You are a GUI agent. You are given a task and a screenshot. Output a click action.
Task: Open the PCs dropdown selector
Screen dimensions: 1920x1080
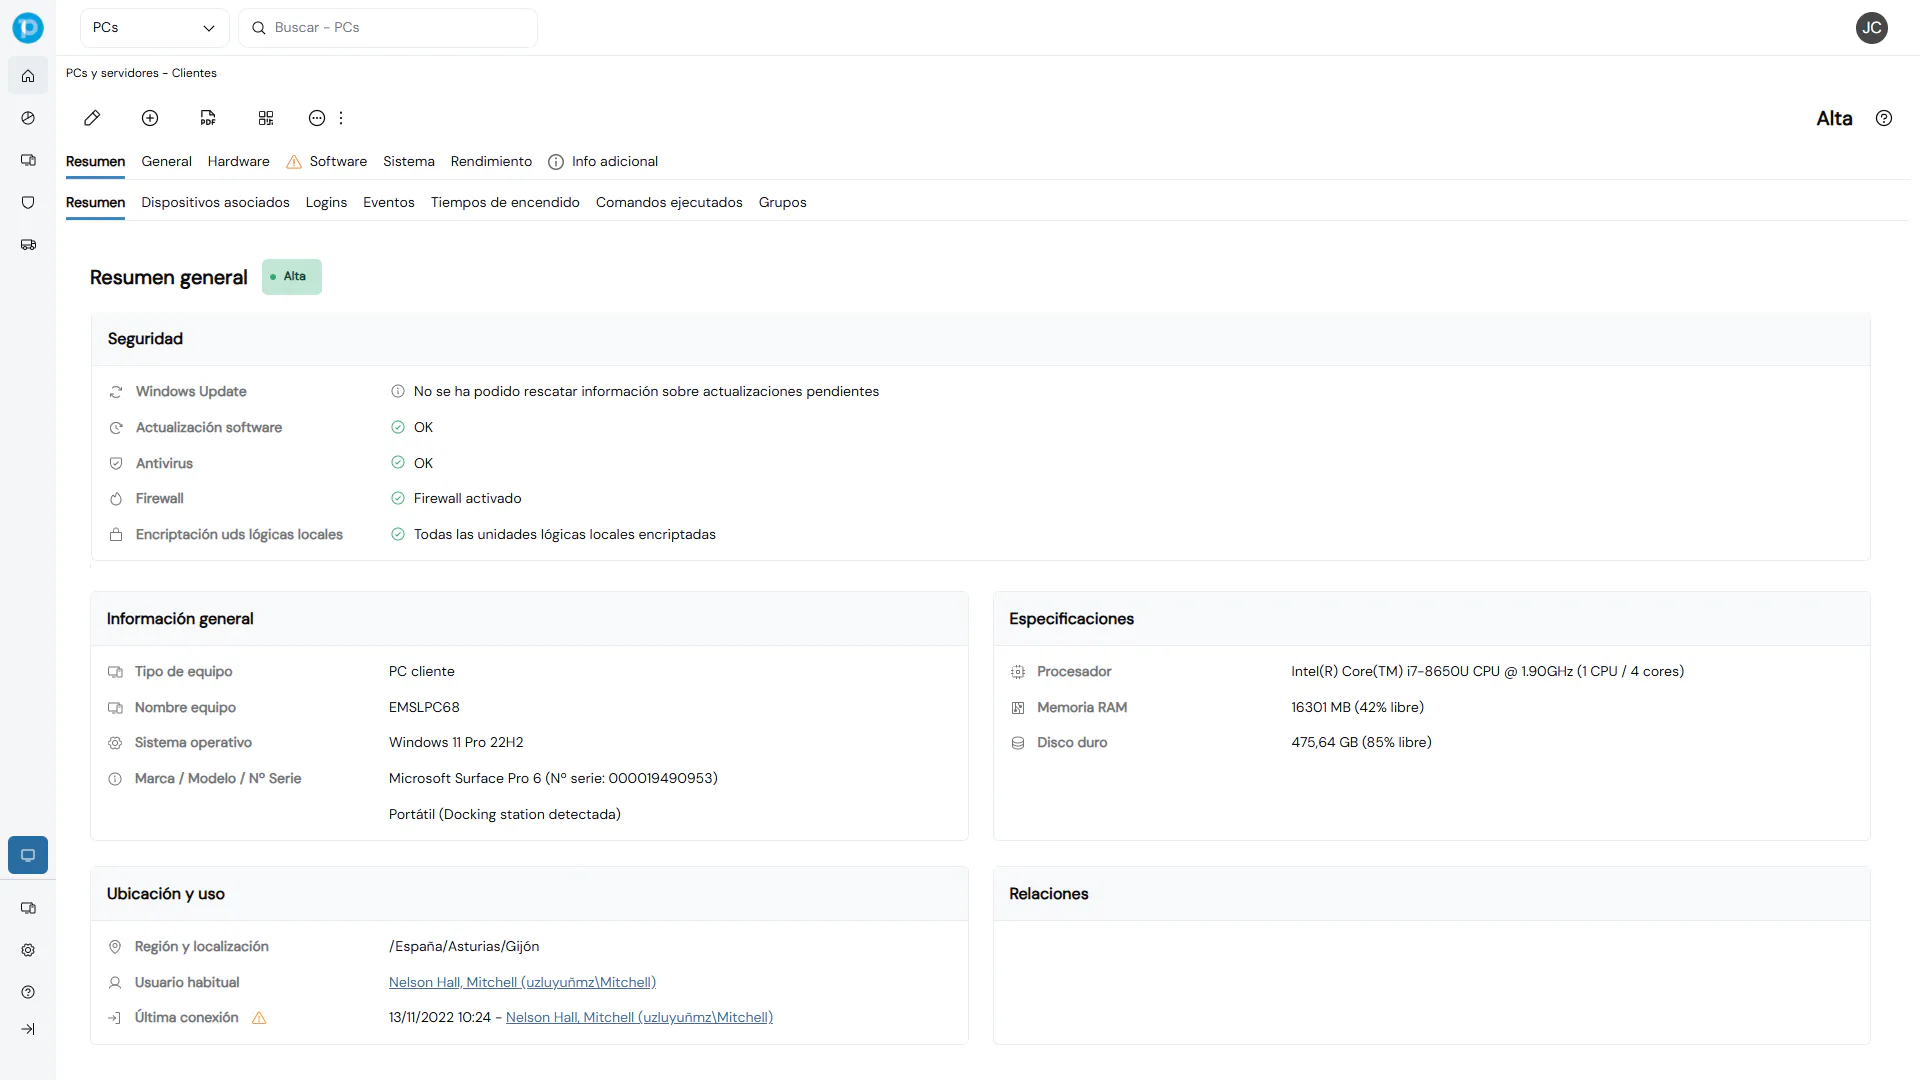pyautogui.click(x=154, y=28)
